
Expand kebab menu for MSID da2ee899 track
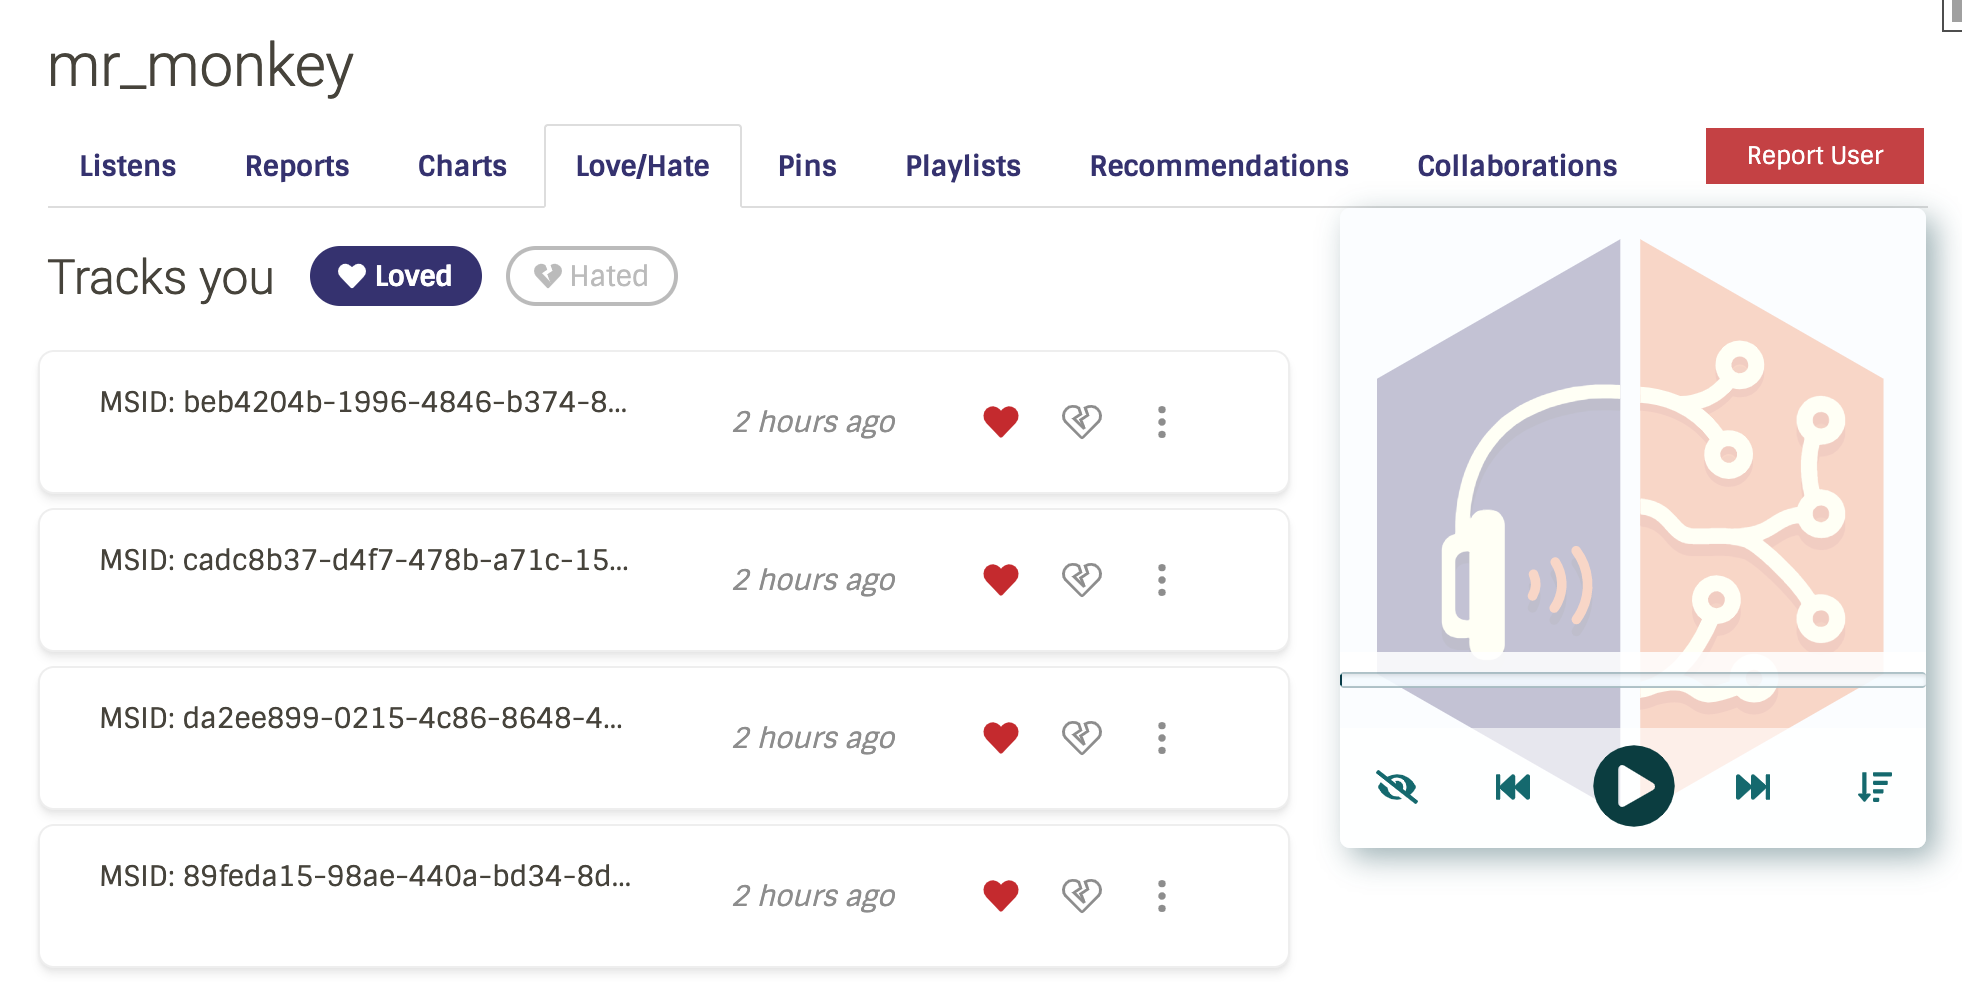(x=1161, y=738)
